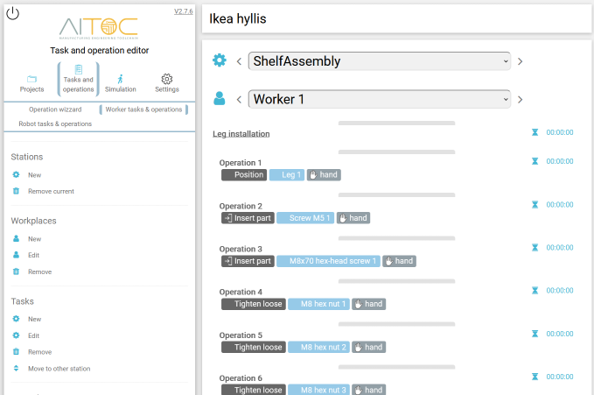
Task: Click the Leg installation task link
Action: point(241,134)
